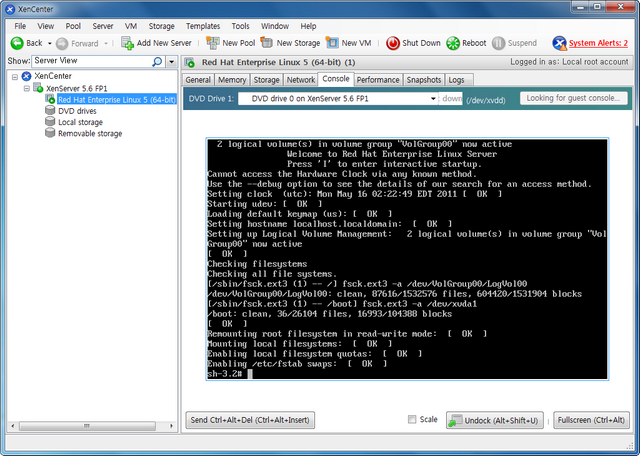Open the Show view dropdown arrow
Screen dimensions: 640x456
171,62
